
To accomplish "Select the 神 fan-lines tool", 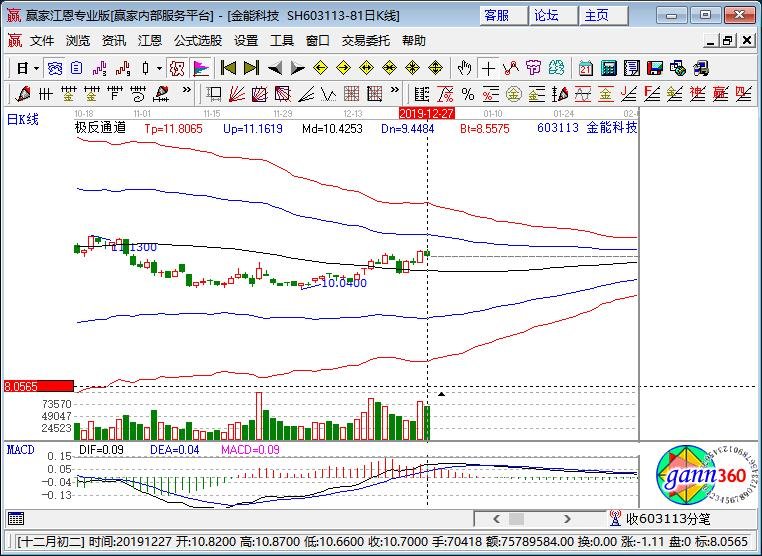I will point(697,93).
